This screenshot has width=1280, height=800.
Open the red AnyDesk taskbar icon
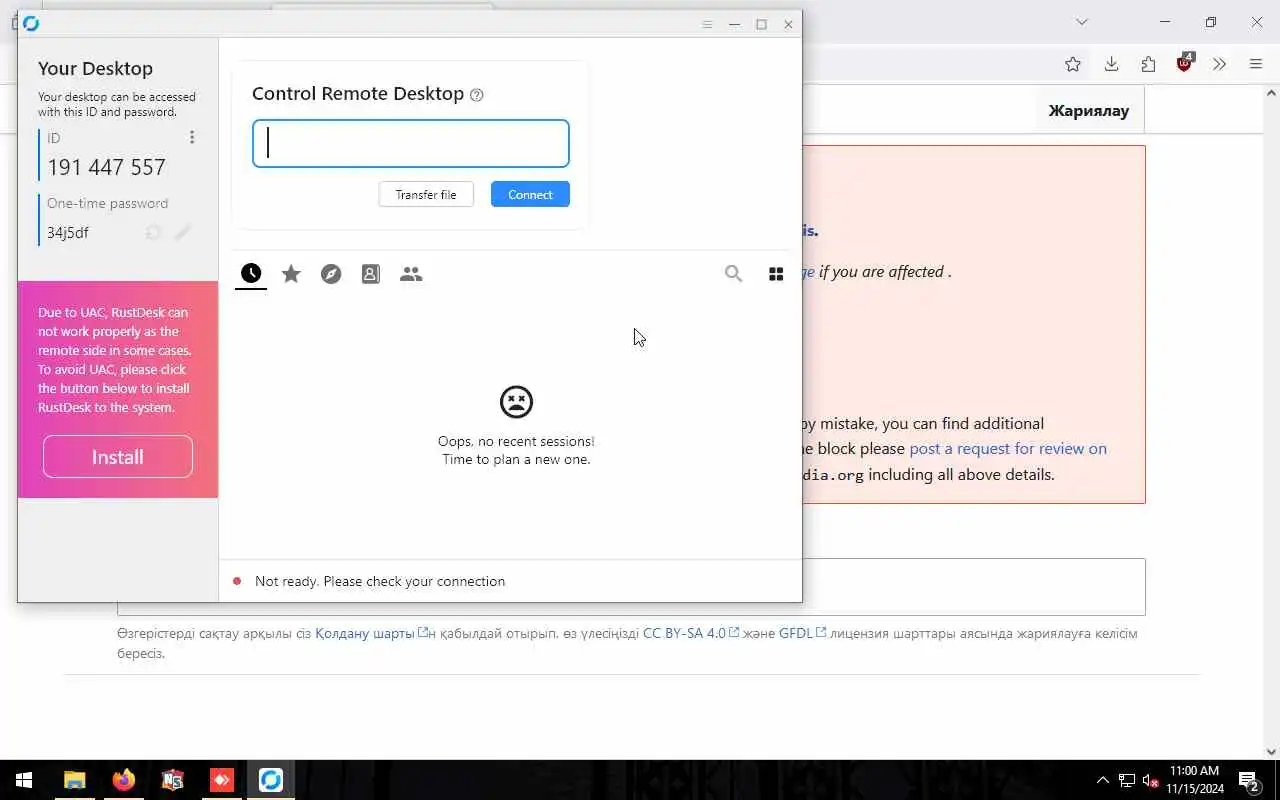coord(222,780)
